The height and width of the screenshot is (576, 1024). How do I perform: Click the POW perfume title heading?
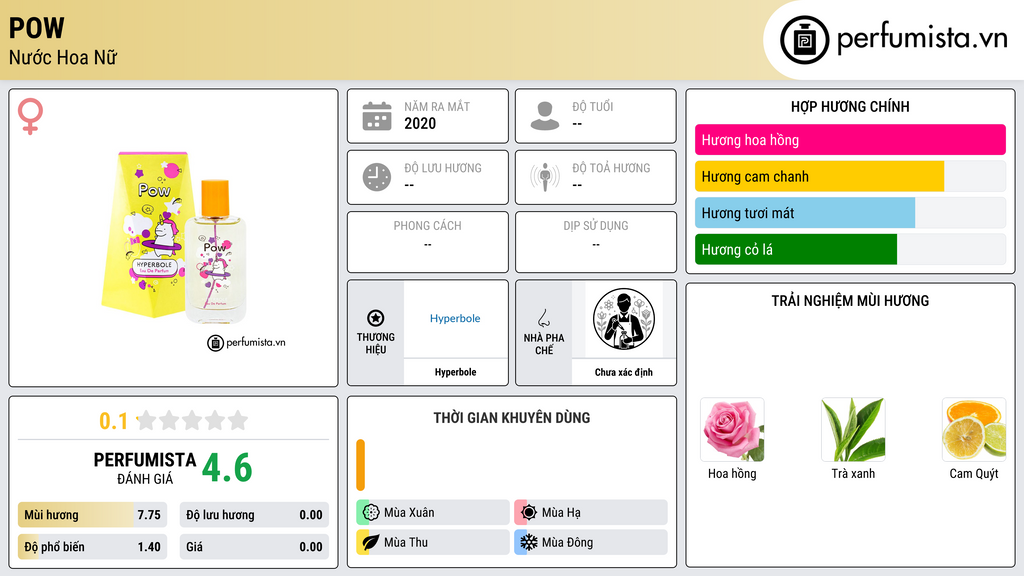tap(37, 28)
